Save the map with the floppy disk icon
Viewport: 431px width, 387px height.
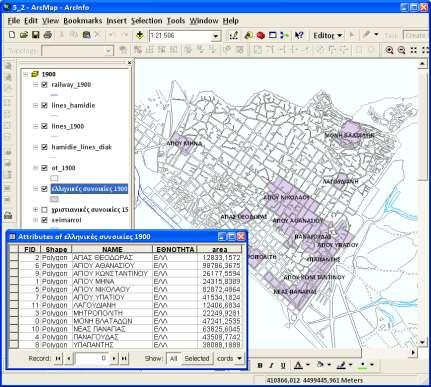35,35
